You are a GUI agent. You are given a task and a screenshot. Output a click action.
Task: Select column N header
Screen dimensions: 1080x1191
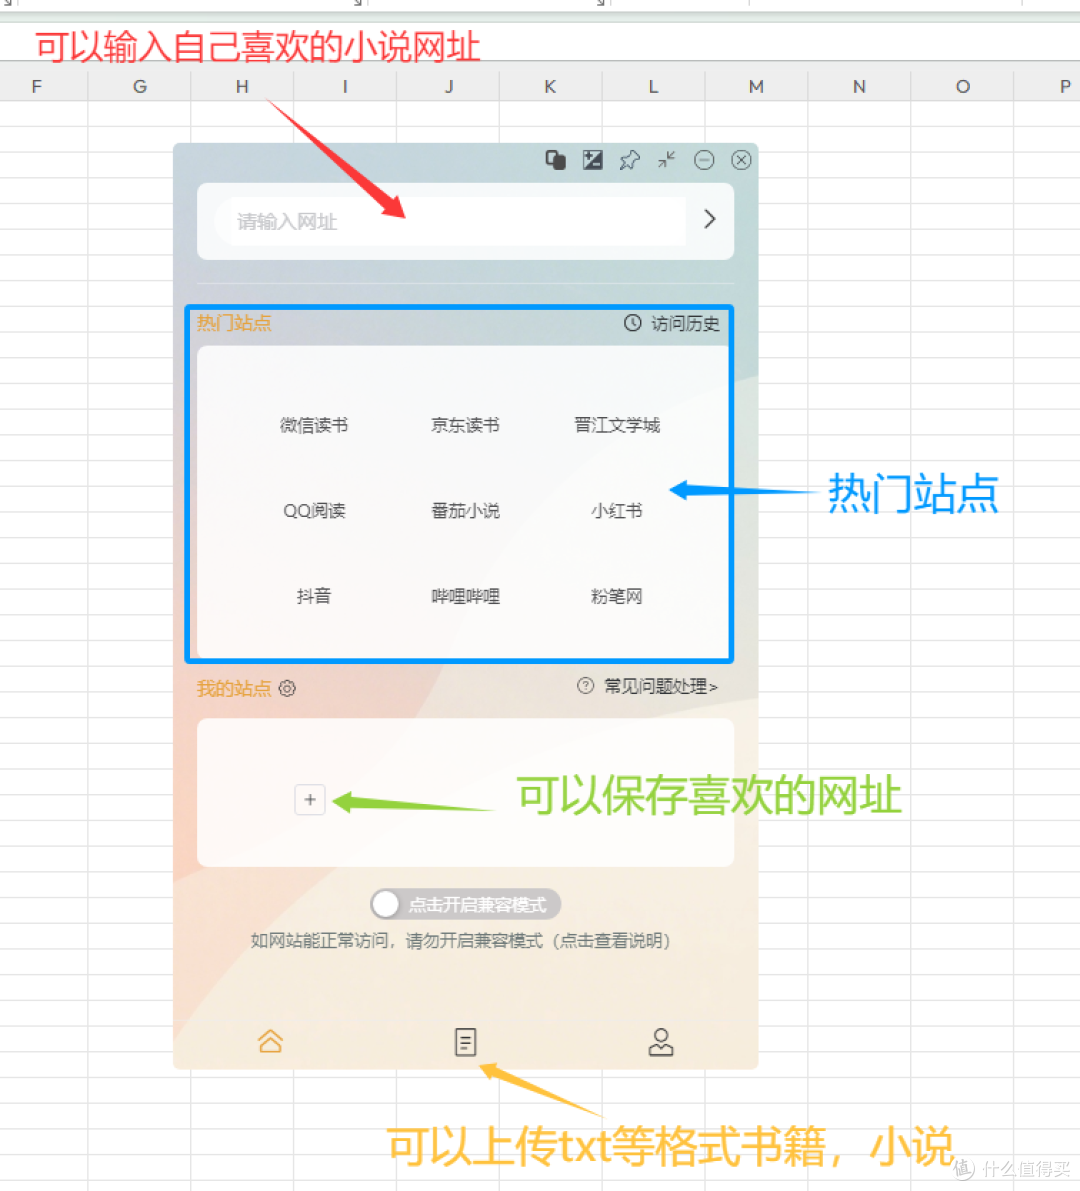[x=859, y=87]
